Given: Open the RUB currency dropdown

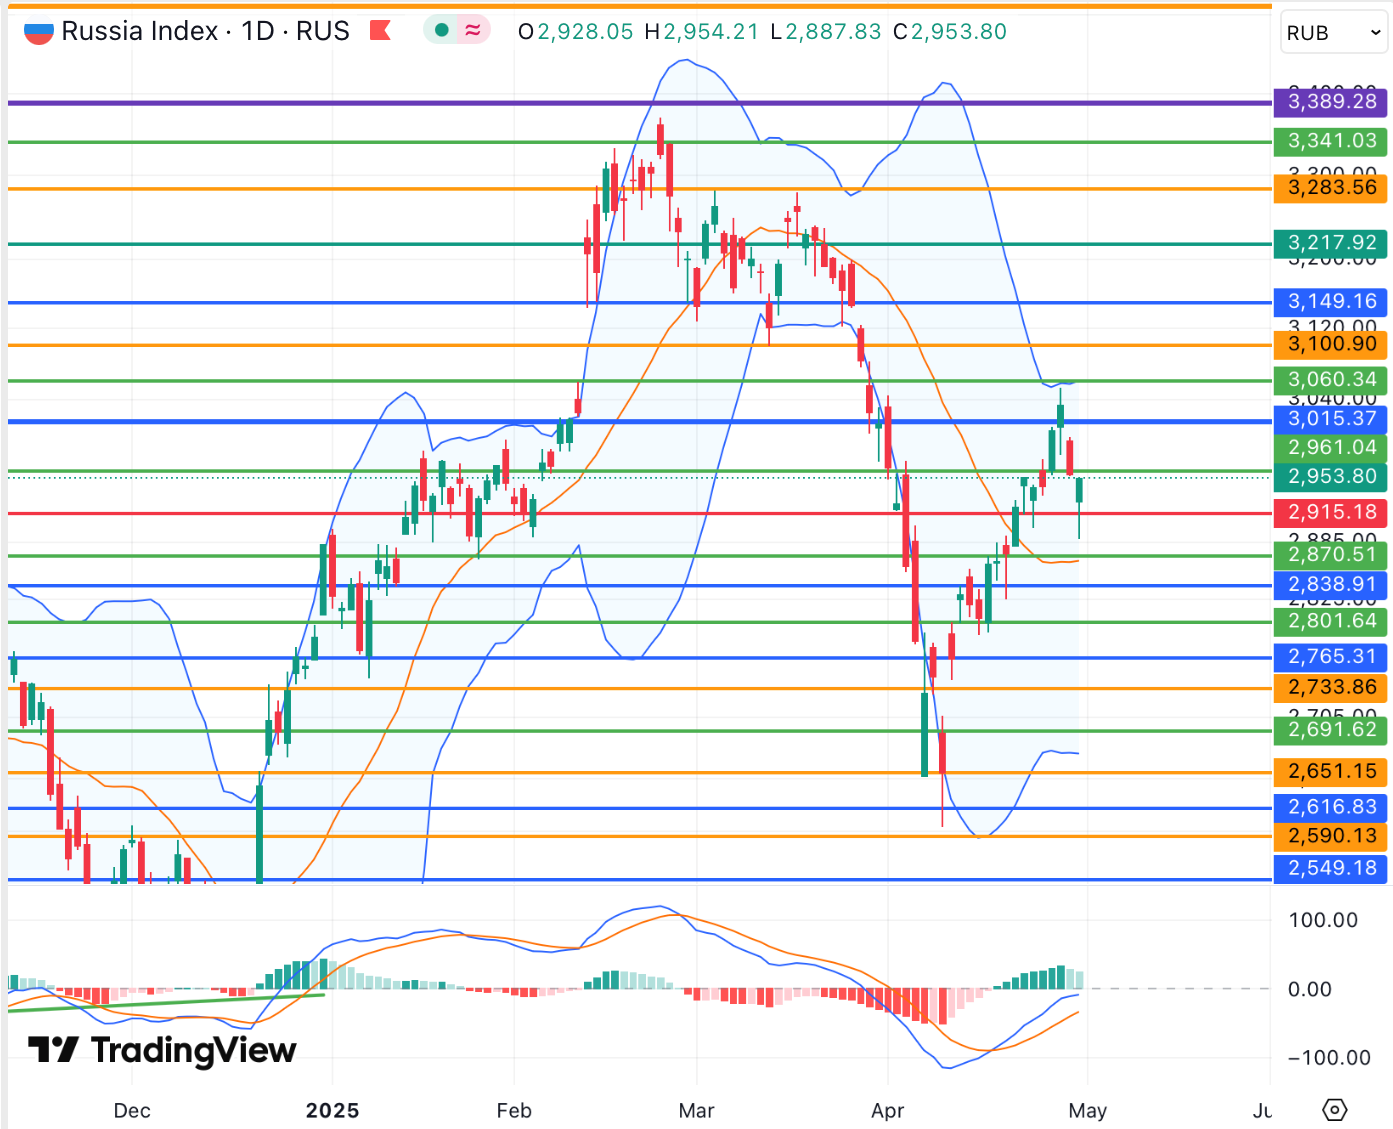Looking at the screenshot, I should coord(1334,33).
